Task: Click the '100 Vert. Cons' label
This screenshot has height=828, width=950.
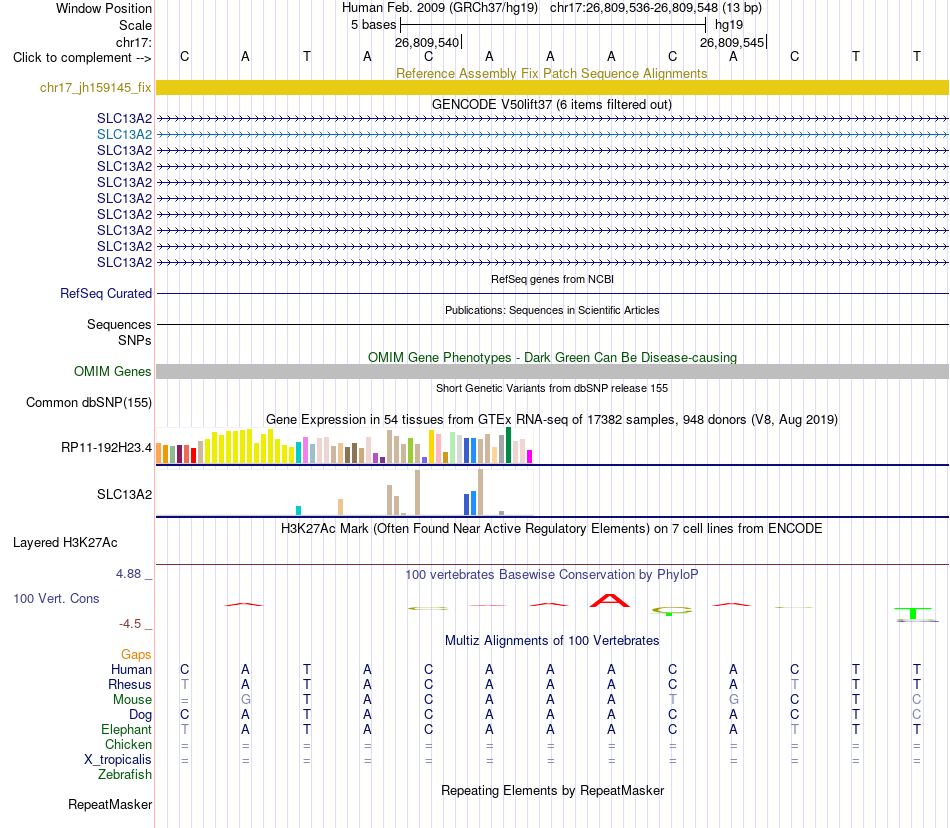Action: pos(56,598)
